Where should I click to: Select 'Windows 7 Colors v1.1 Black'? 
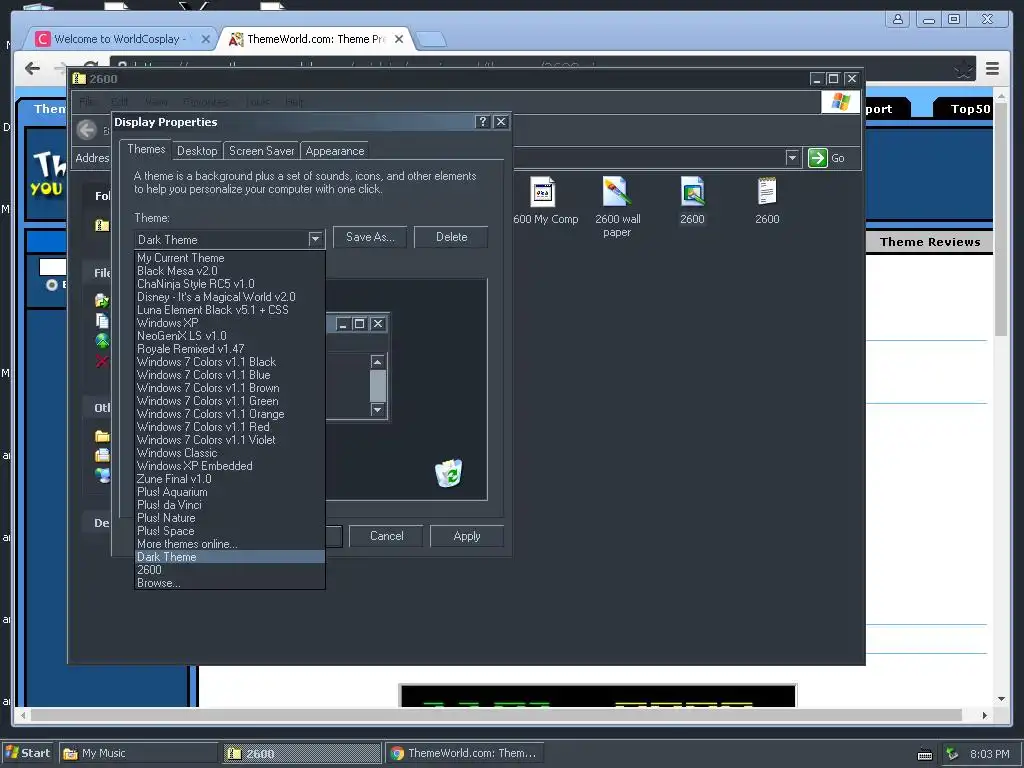230,362
